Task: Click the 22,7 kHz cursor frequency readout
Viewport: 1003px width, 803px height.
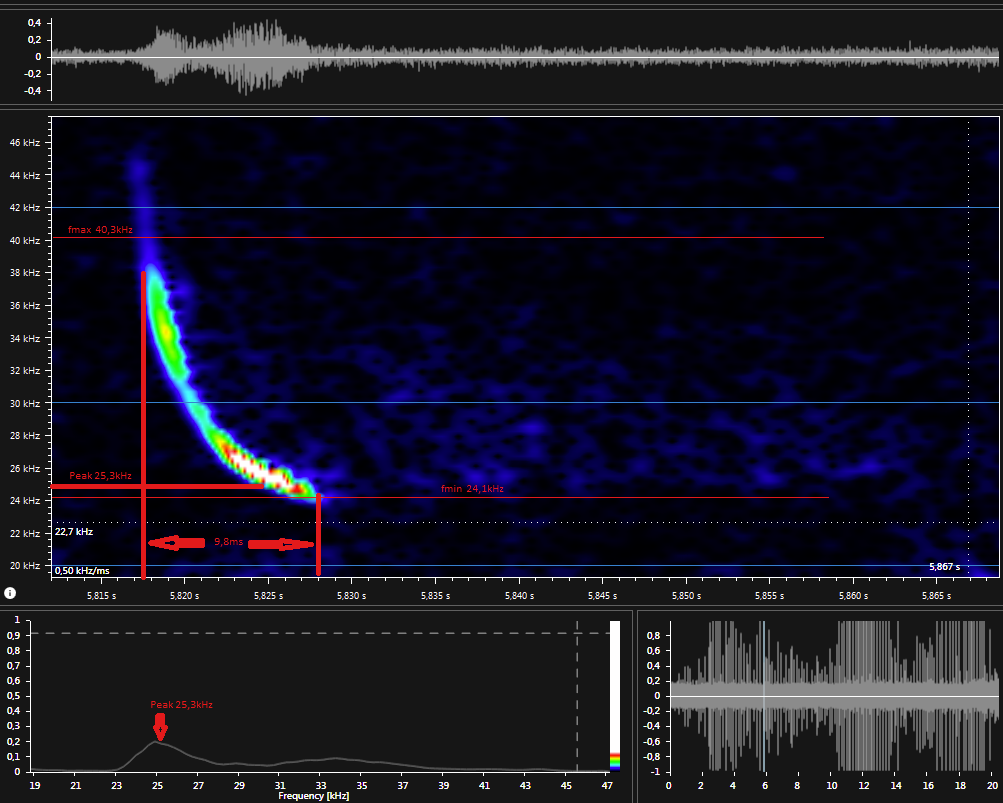Action: point(74,532)
